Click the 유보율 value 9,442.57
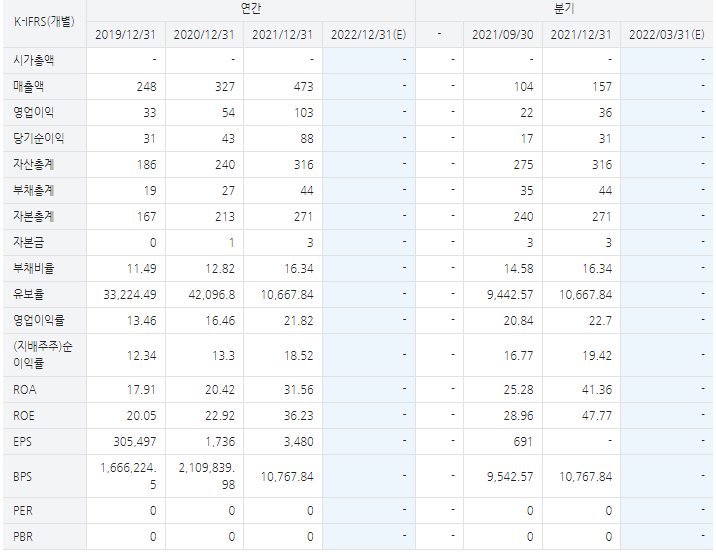The height and width of the screenshot is (552, 716). pos(510,295)
